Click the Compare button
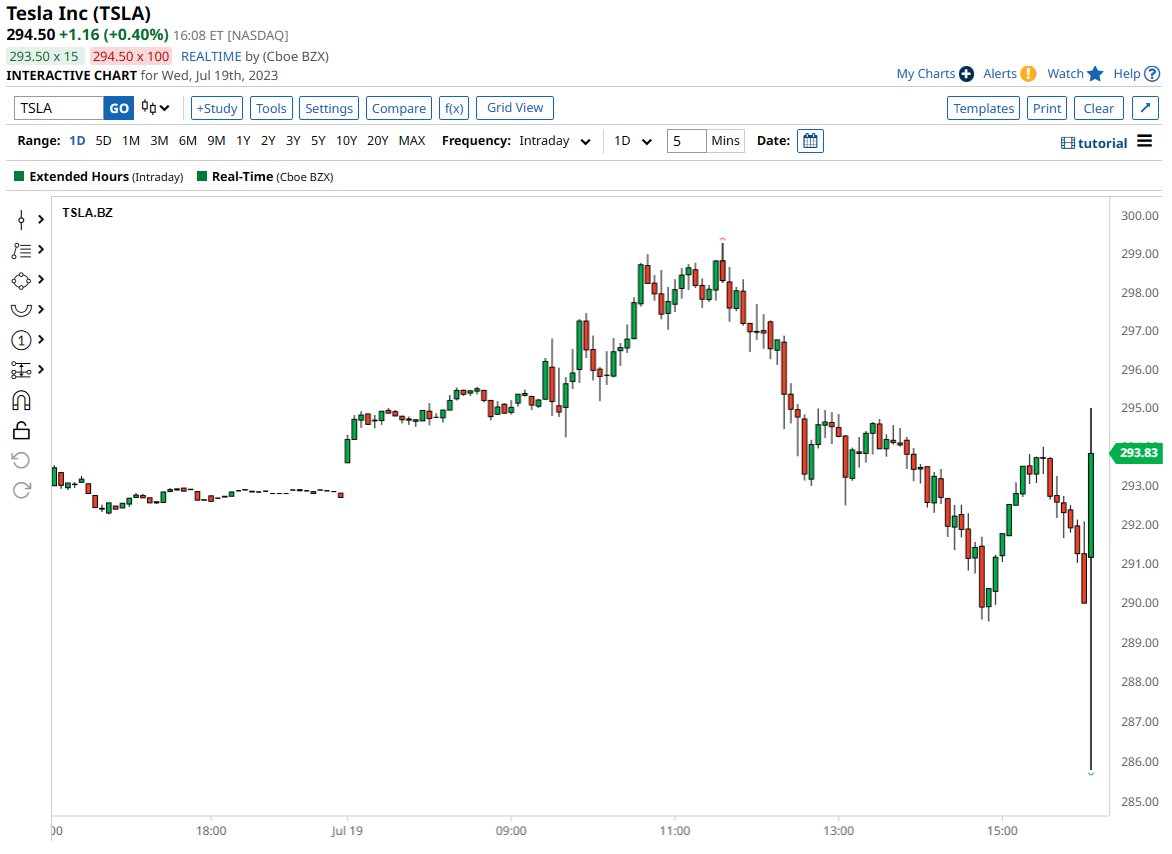Image resolution: width=1172 pixels, height=854 pixels. tap(398, 108)
